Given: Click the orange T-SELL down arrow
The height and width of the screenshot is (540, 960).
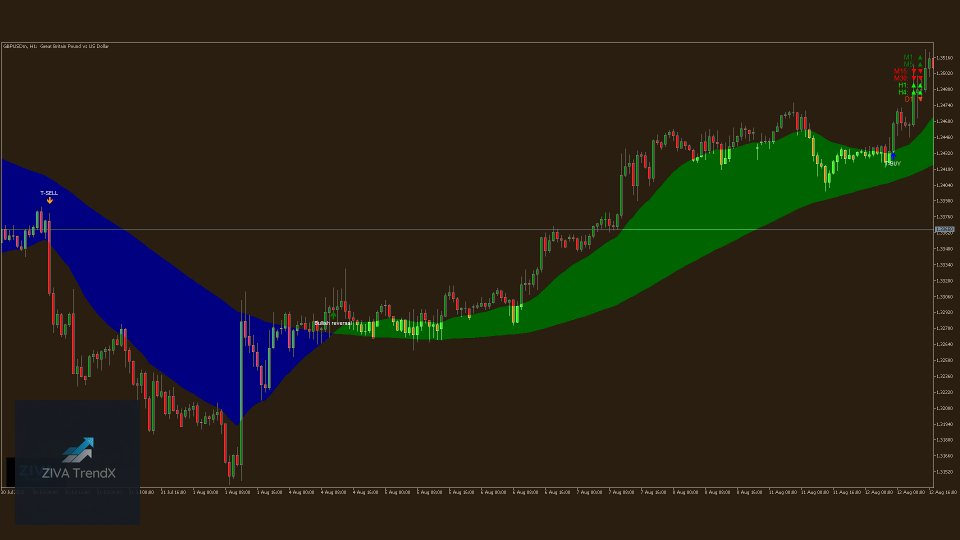Looking at the screenshot, I should click(50, 200).
